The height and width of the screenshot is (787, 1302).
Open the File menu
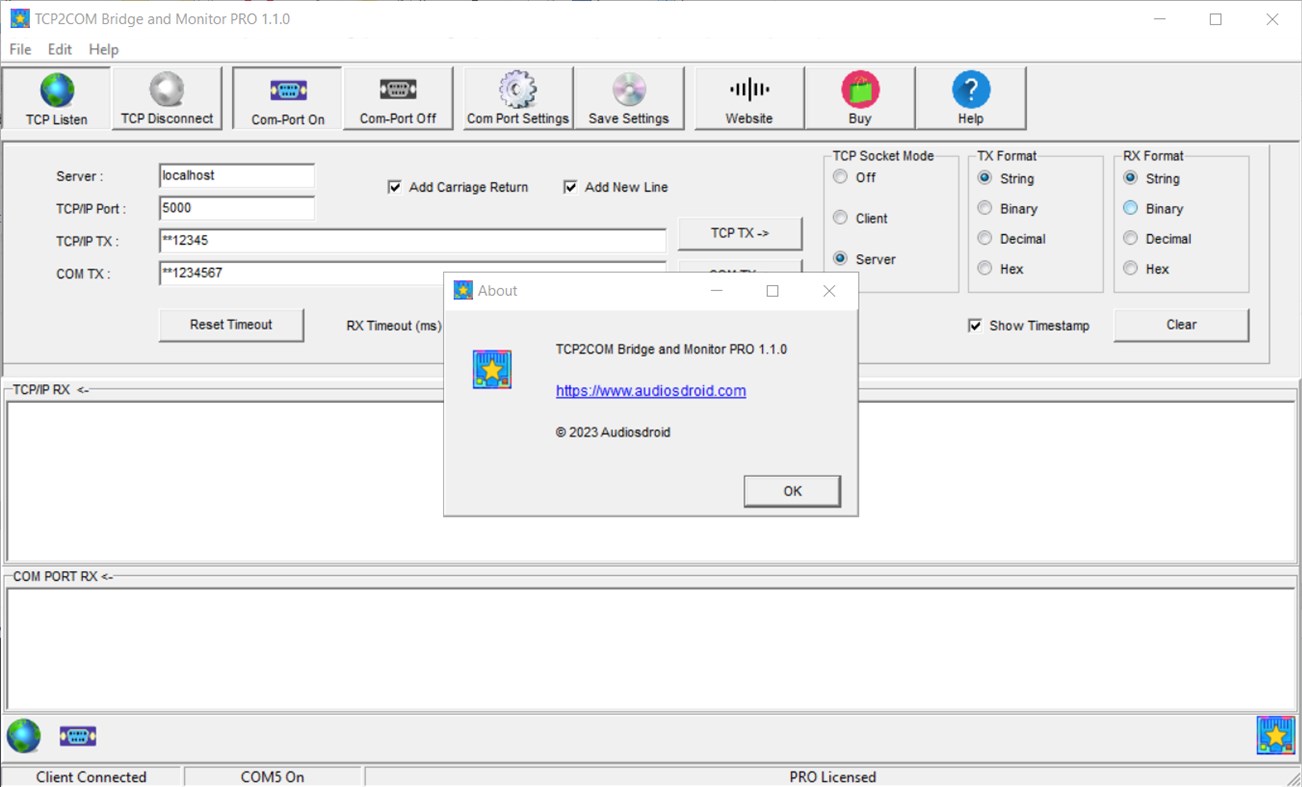click(18, 48)
